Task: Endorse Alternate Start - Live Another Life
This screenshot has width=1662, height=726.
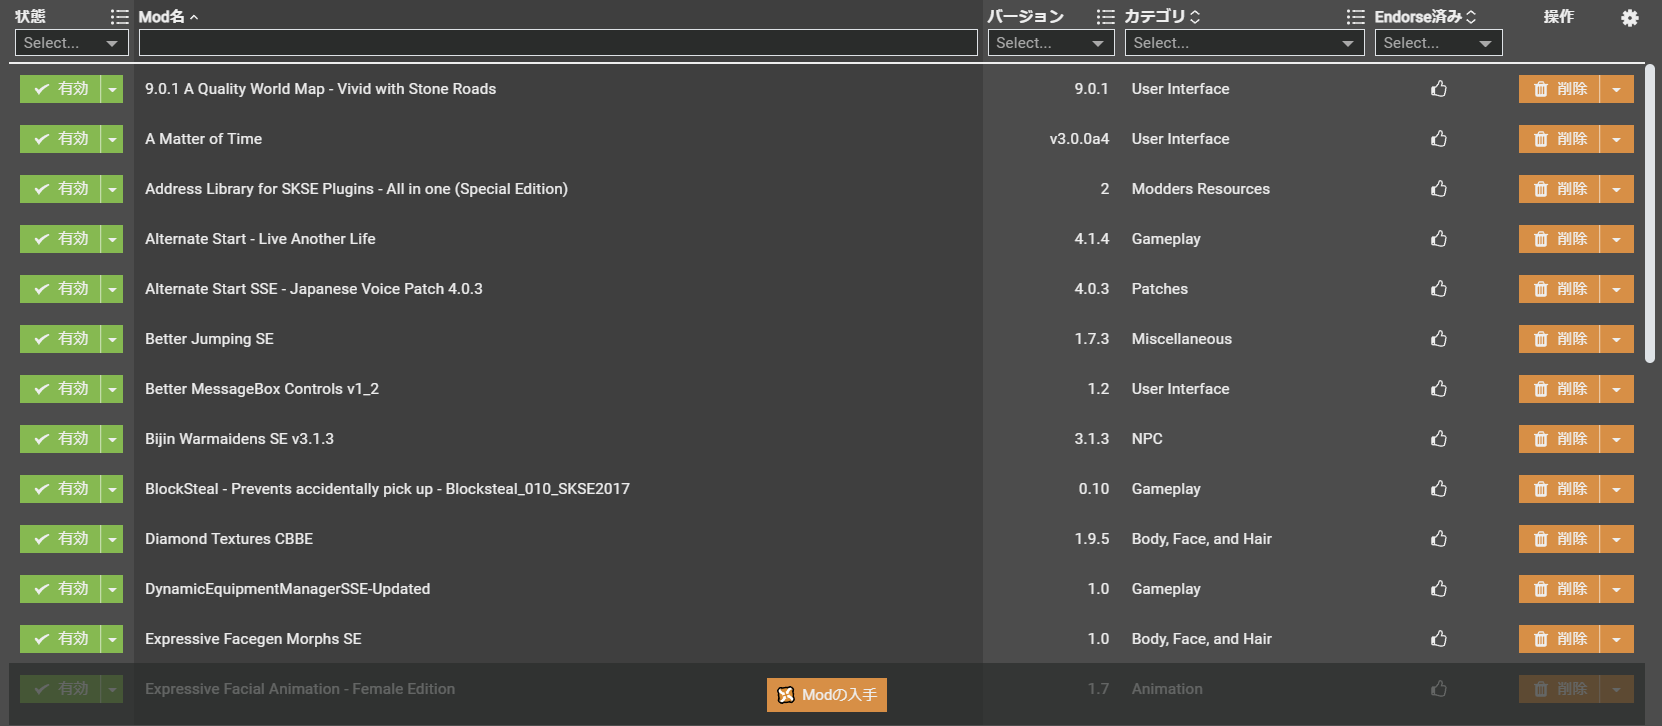Action: [x=1439, y=239]
